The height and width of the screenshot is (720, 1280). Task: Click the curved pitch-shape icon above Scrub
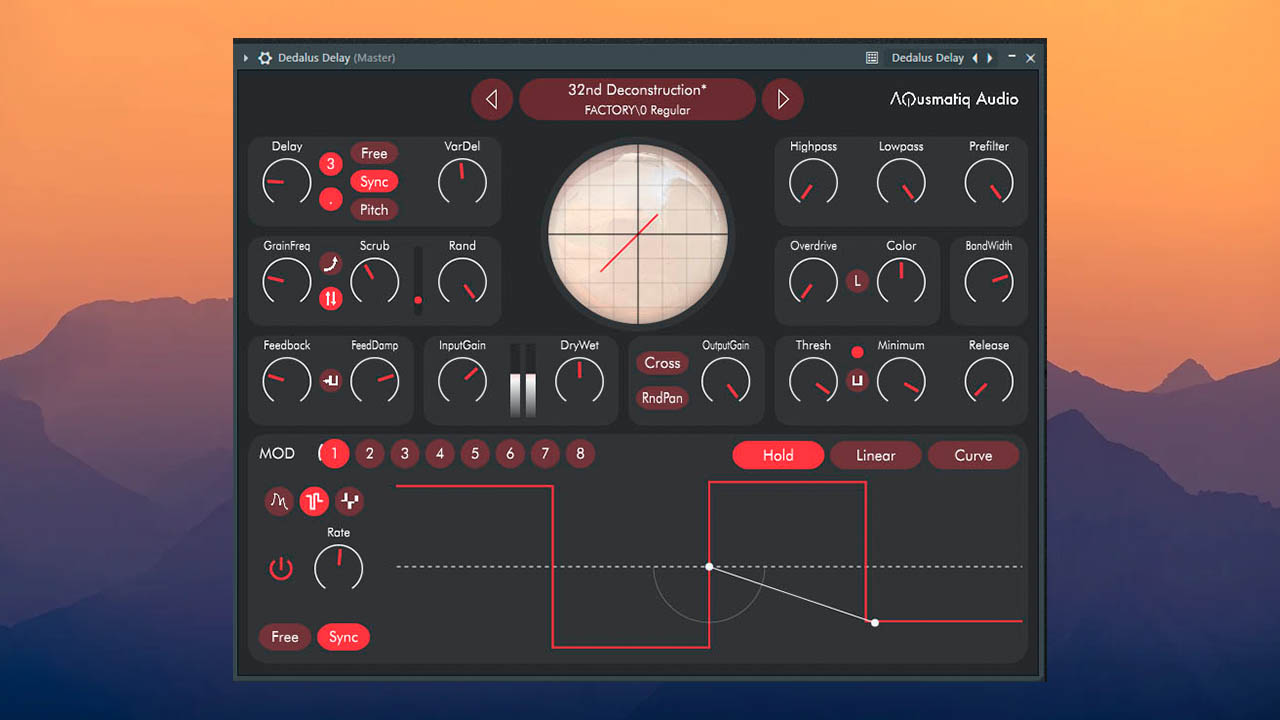click(x=330, y=263)
